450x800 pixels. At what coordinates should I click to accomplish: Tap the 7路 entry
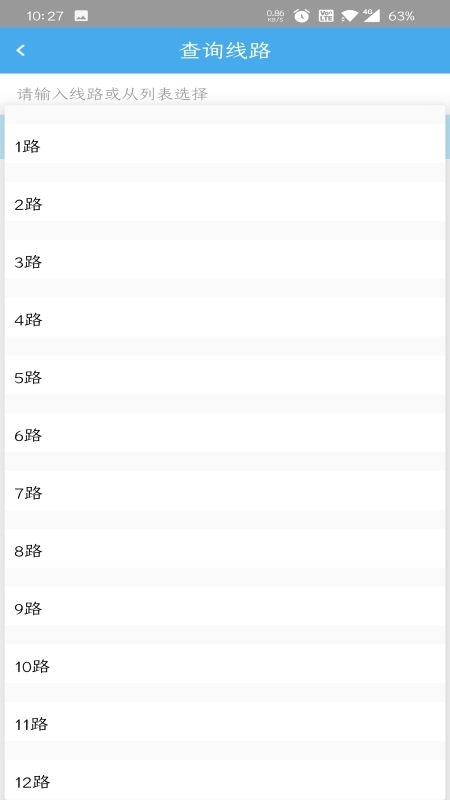tap(225, 493)
